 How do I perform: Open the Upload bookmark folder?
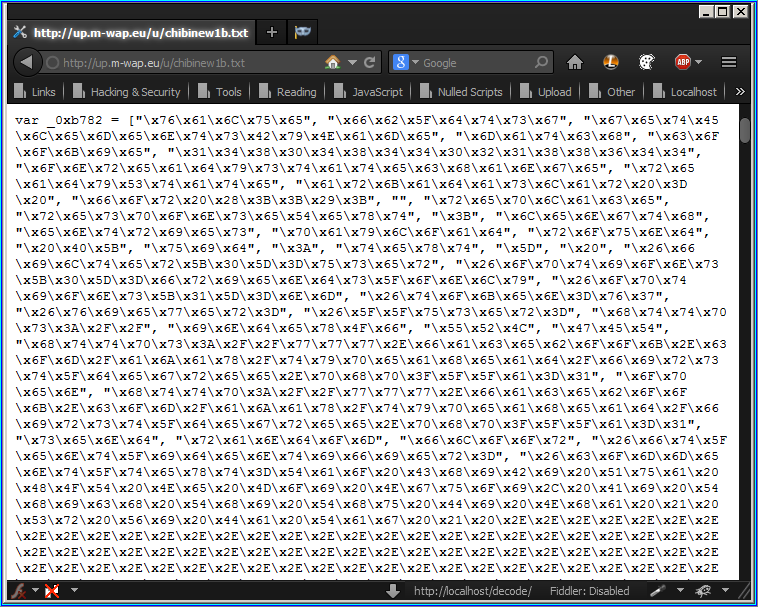click(546, 91)
